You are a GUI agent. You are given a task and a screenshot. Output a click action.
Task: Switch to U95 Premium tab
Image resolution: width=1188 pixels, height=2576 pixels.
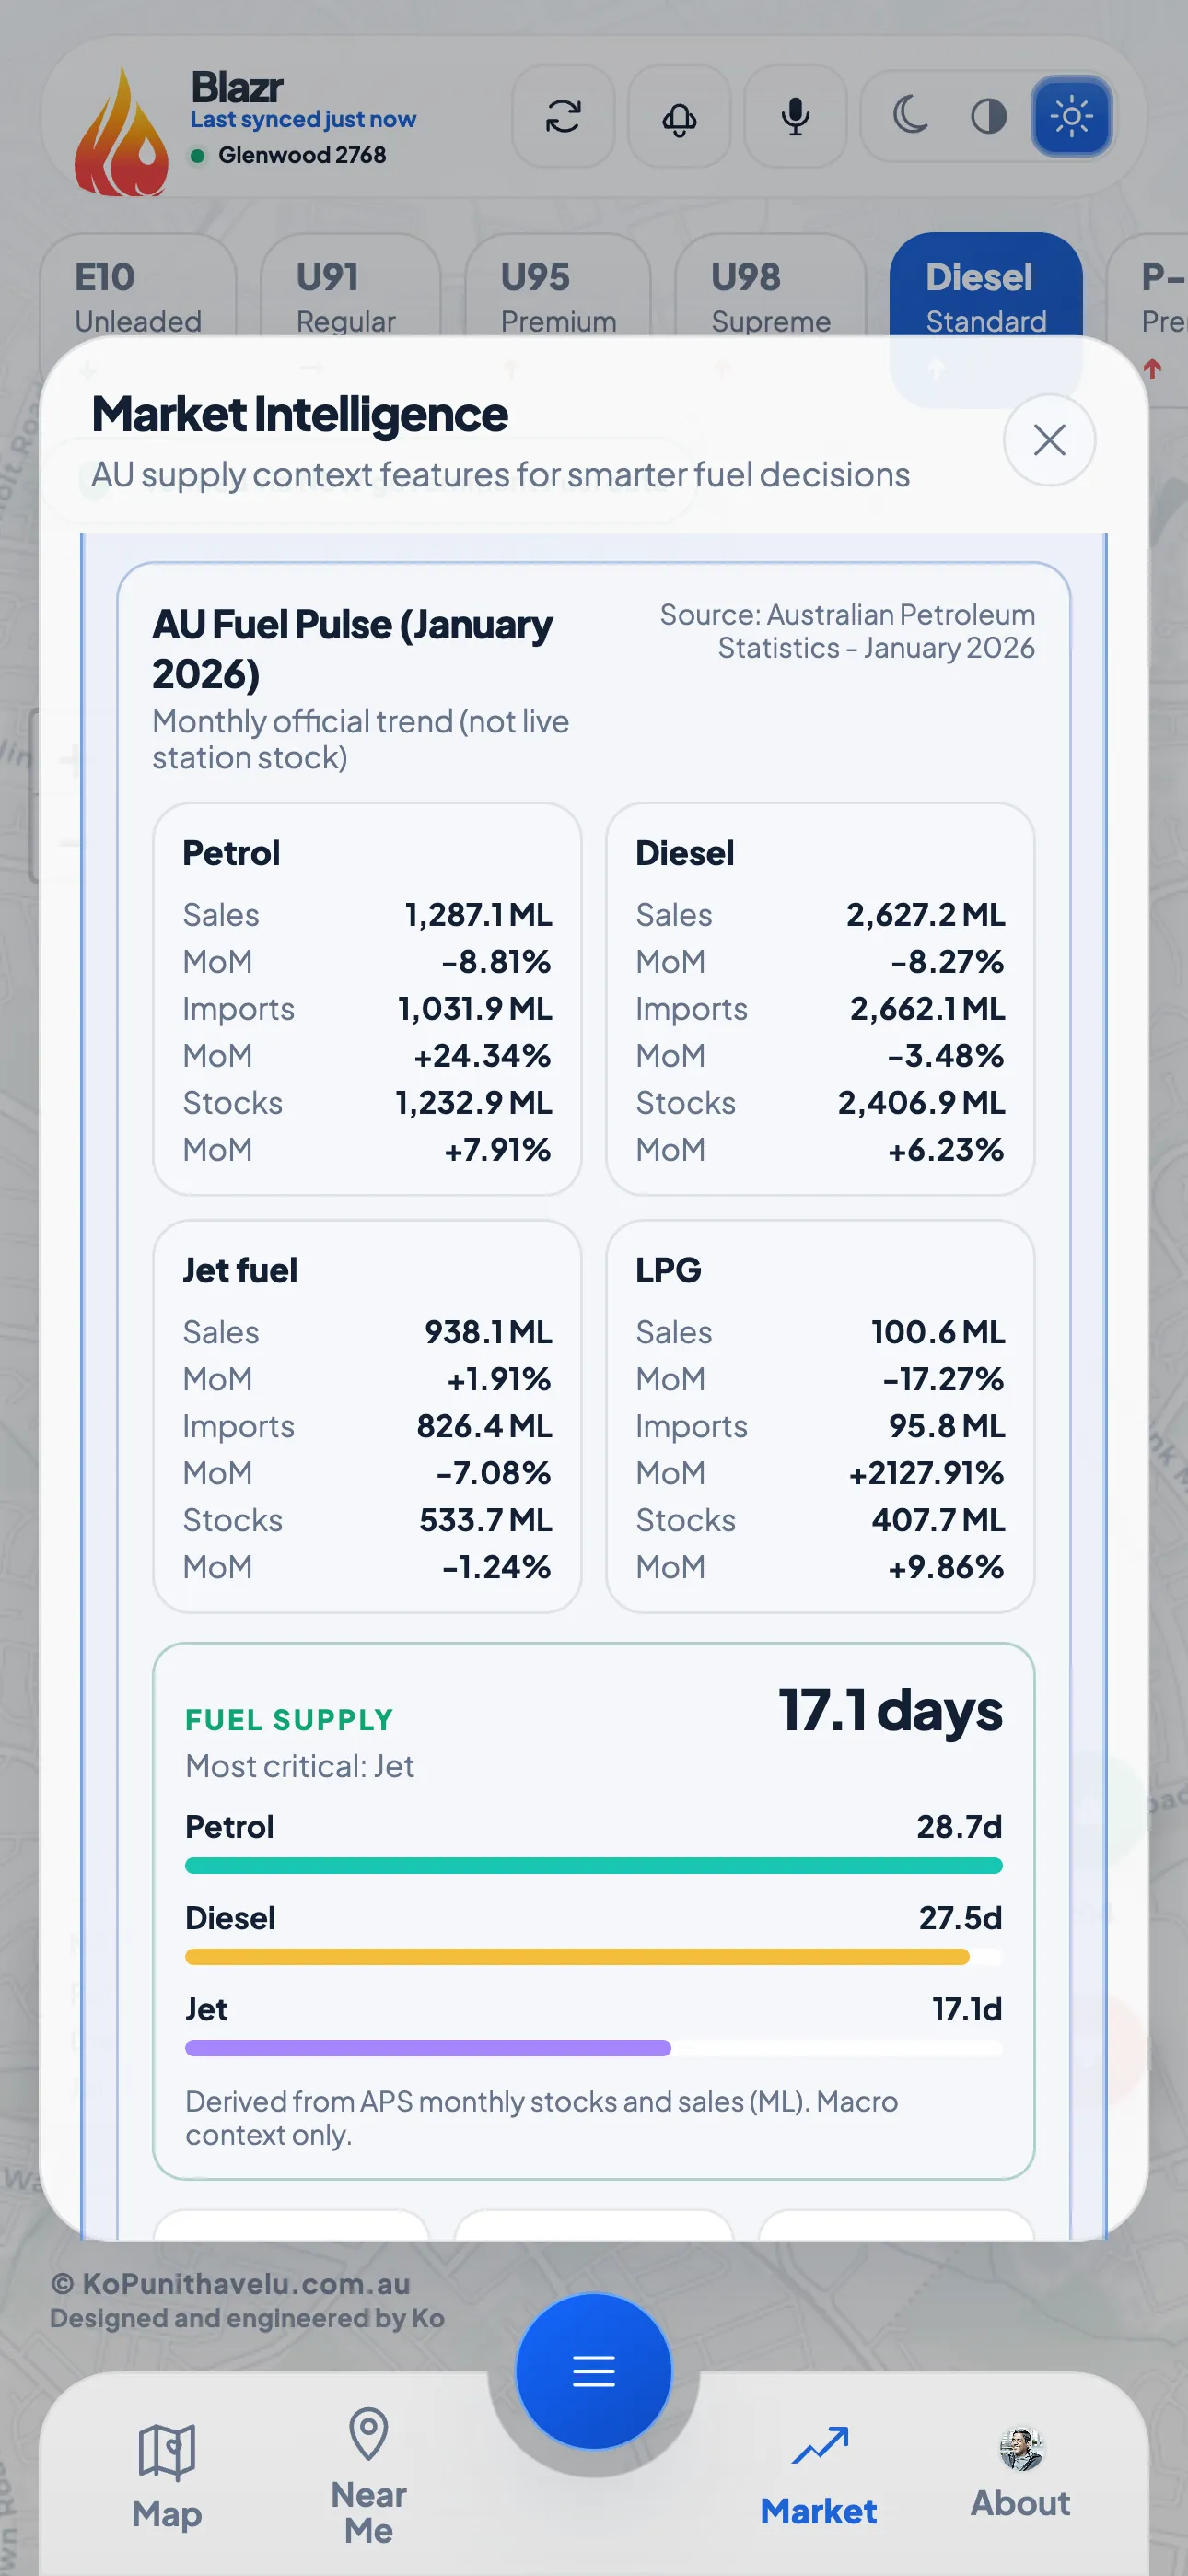pyautogui.click(x=558, y=296)
